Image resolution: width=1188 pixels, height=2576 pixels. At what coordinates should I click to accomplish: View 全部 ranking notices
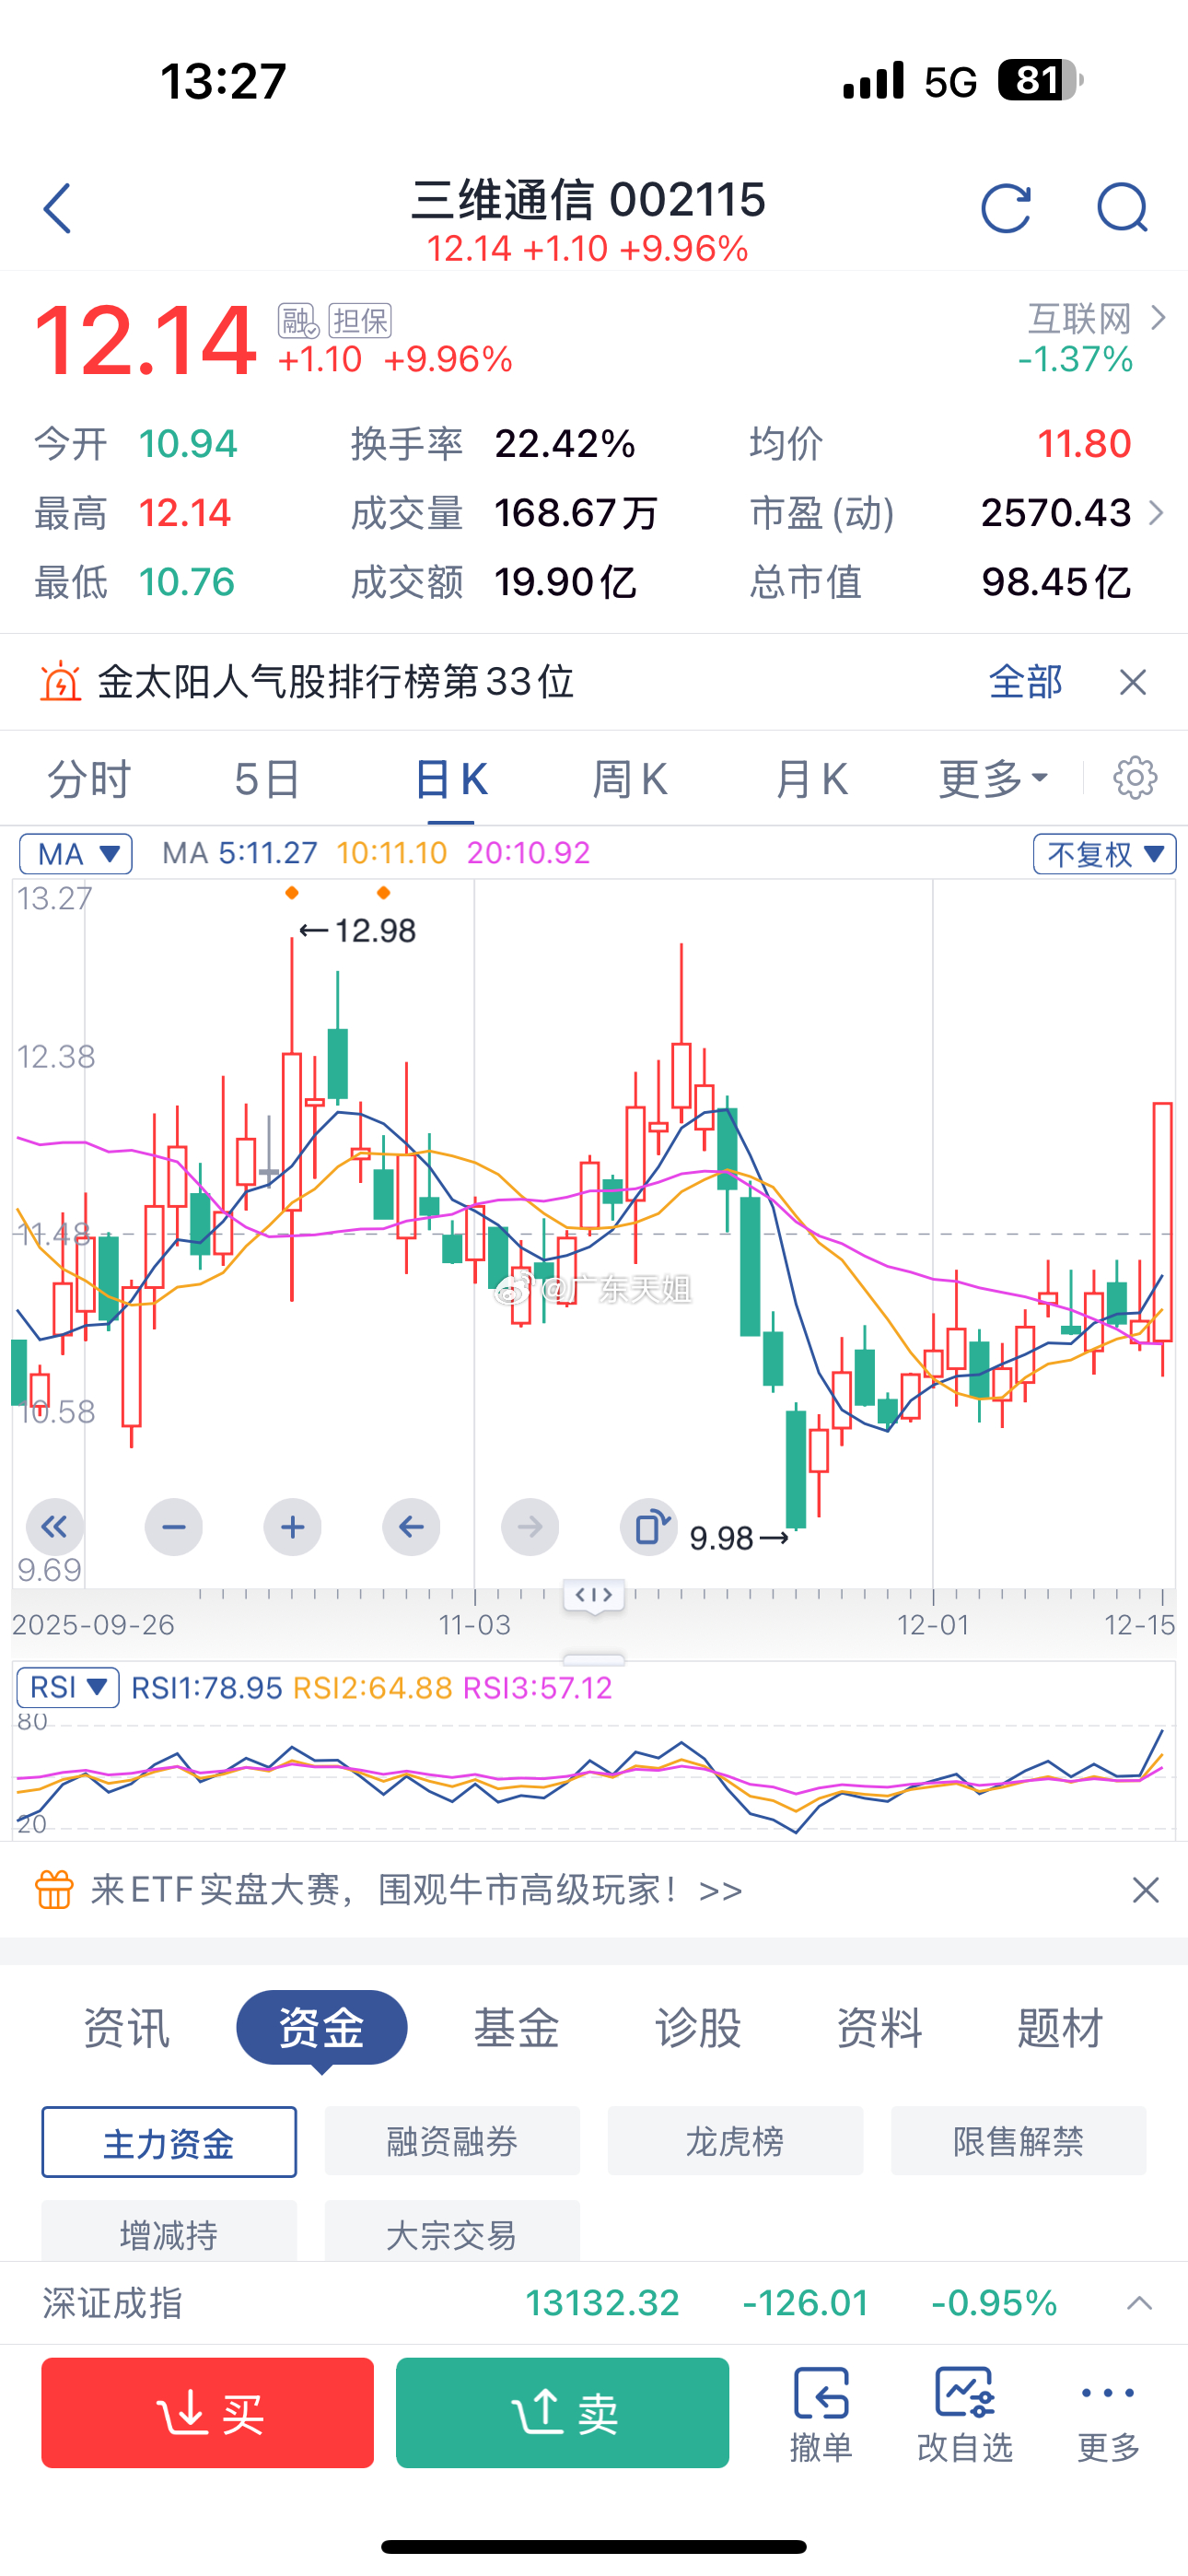click(x=1025, y=682)
